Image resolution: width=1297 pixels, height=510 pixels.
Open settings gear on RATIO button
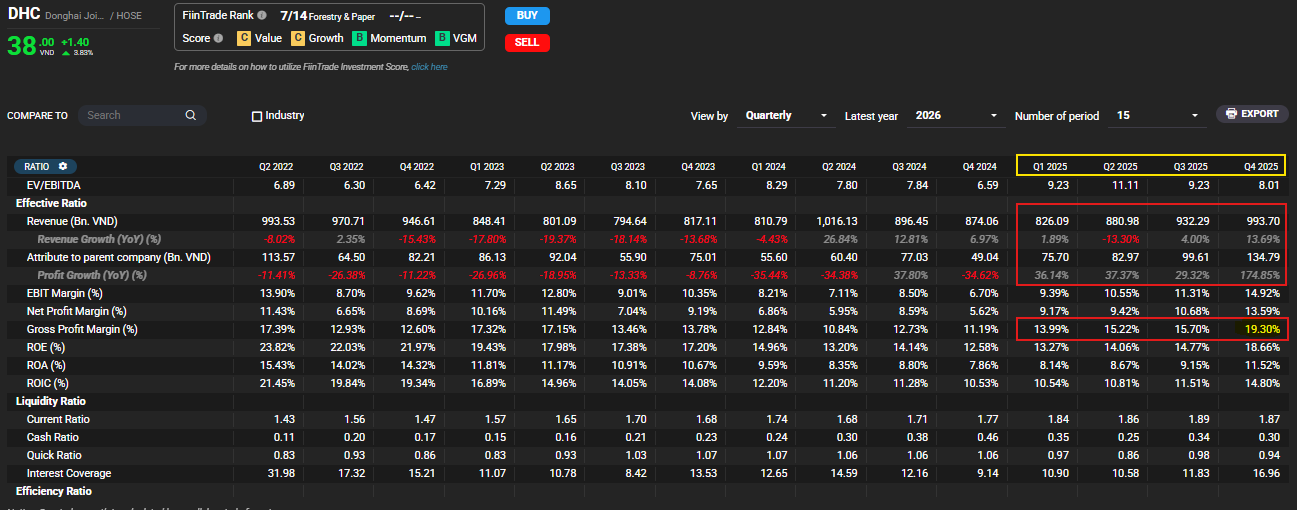click(63, 166)
